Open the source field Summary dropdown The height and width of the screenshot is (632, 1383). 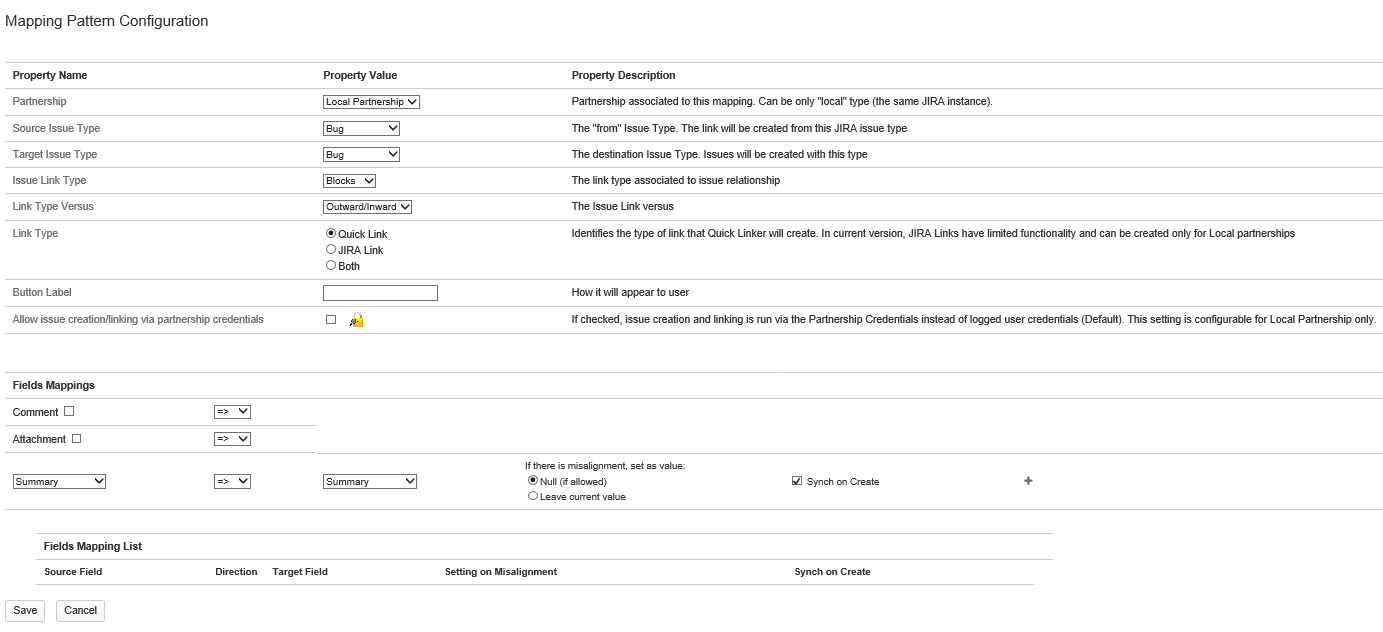tap(59, 482)
